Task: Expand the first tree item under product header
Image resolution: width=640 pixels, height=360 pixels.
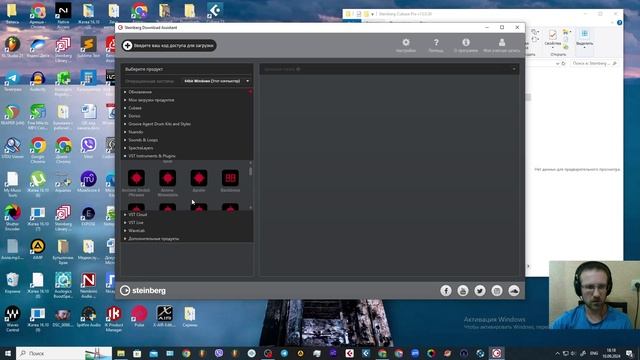Action: pos(140,92)
